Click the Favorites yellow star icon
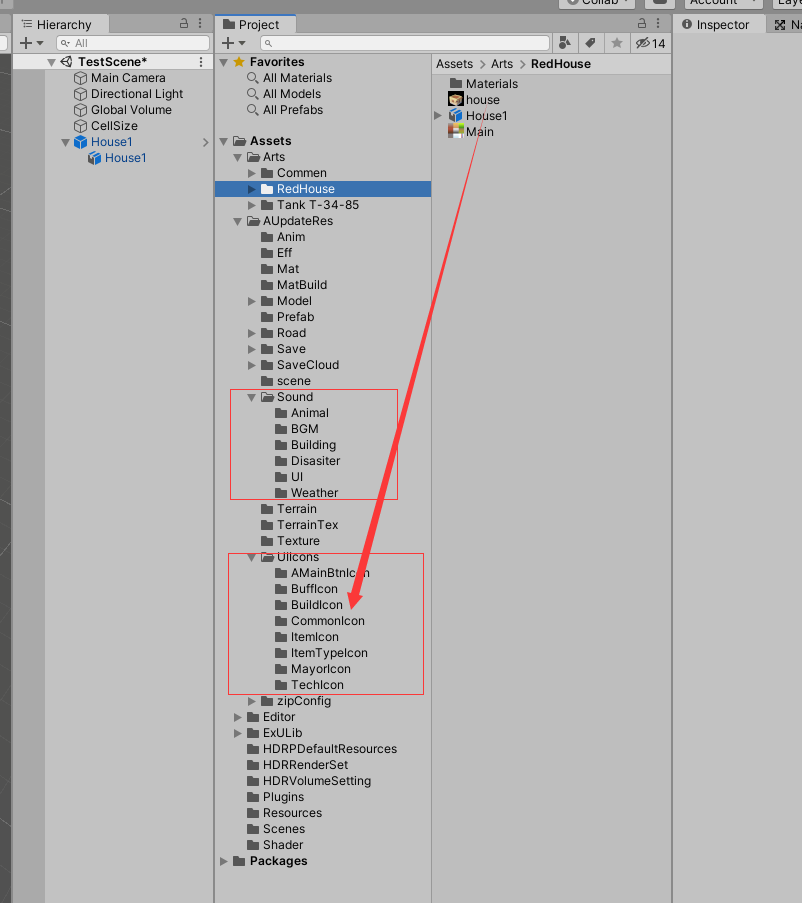The image size is (802, 903). point(239,62)
